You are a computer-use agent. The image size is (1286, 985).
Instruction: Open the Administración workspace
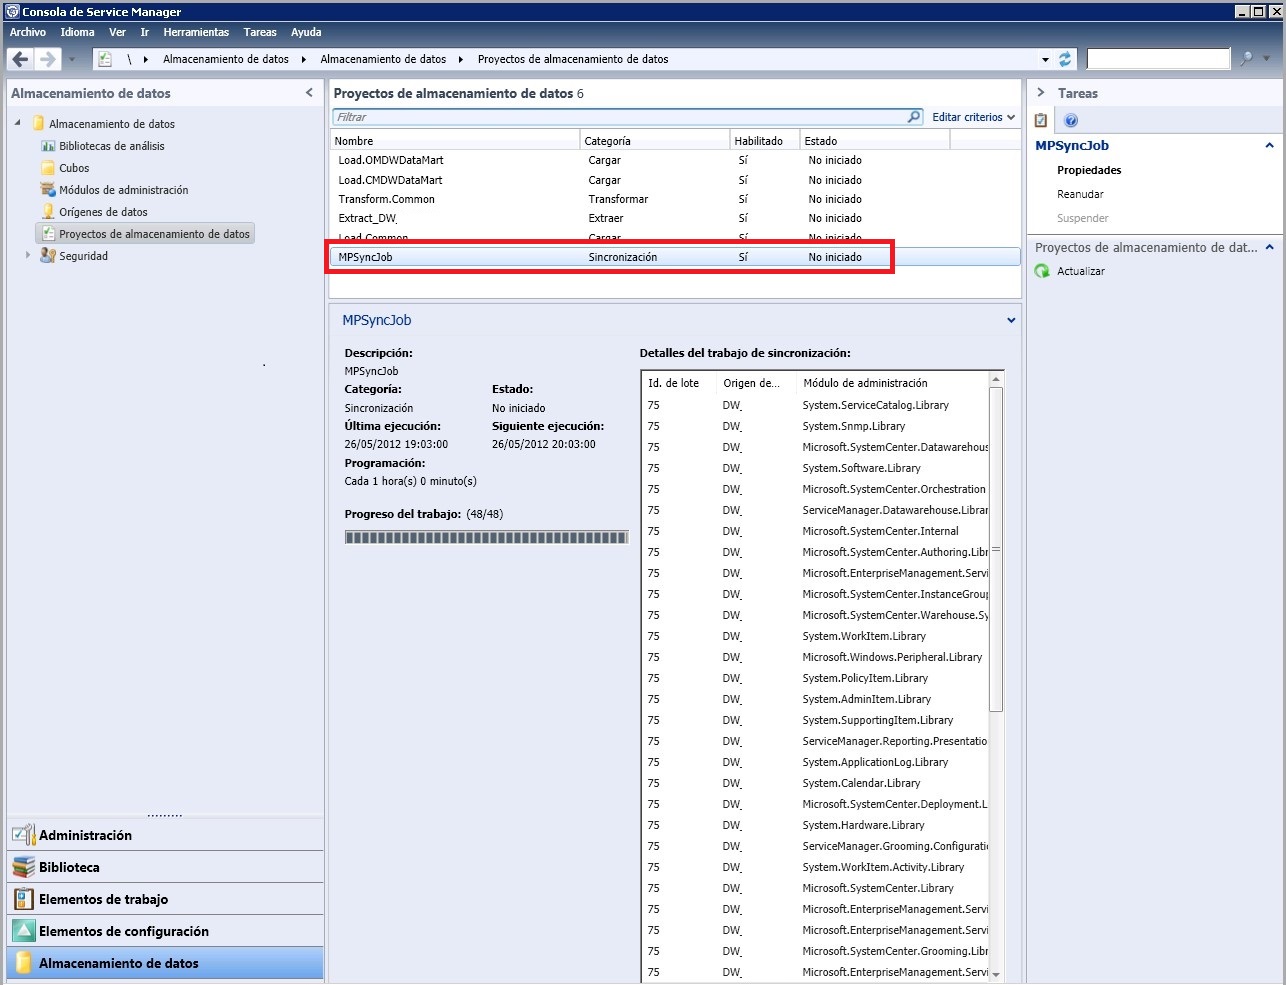85,835
